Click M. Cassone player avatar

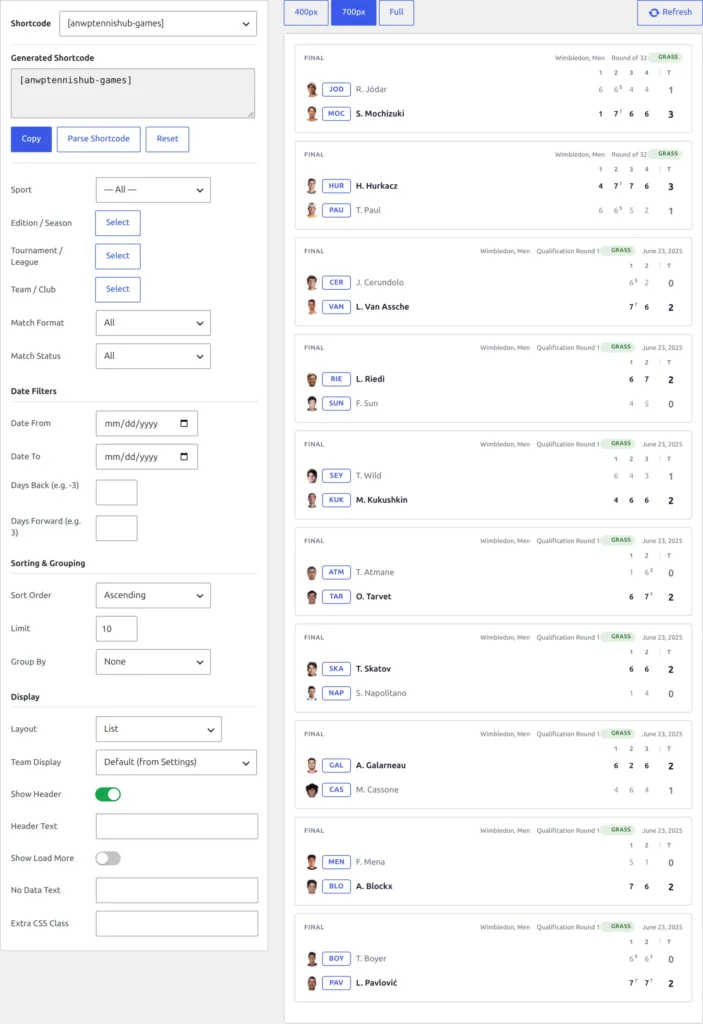tap(312, 790)
